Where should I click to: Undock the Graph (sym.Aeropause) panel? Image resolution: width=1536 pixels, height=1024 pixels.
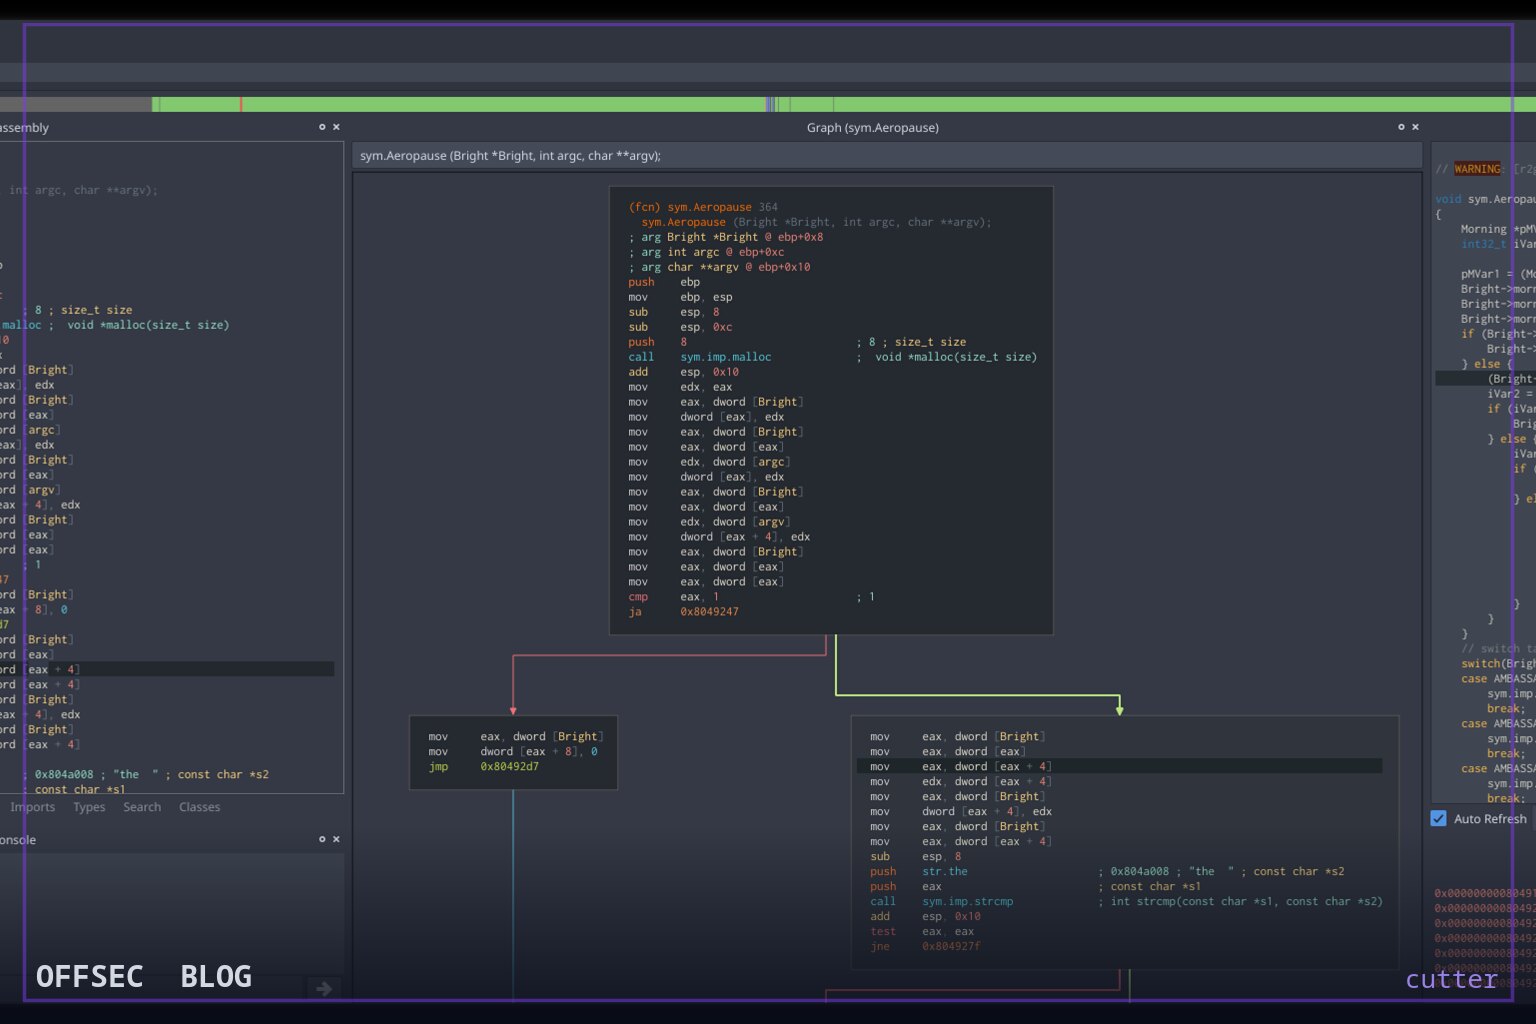1401,127
